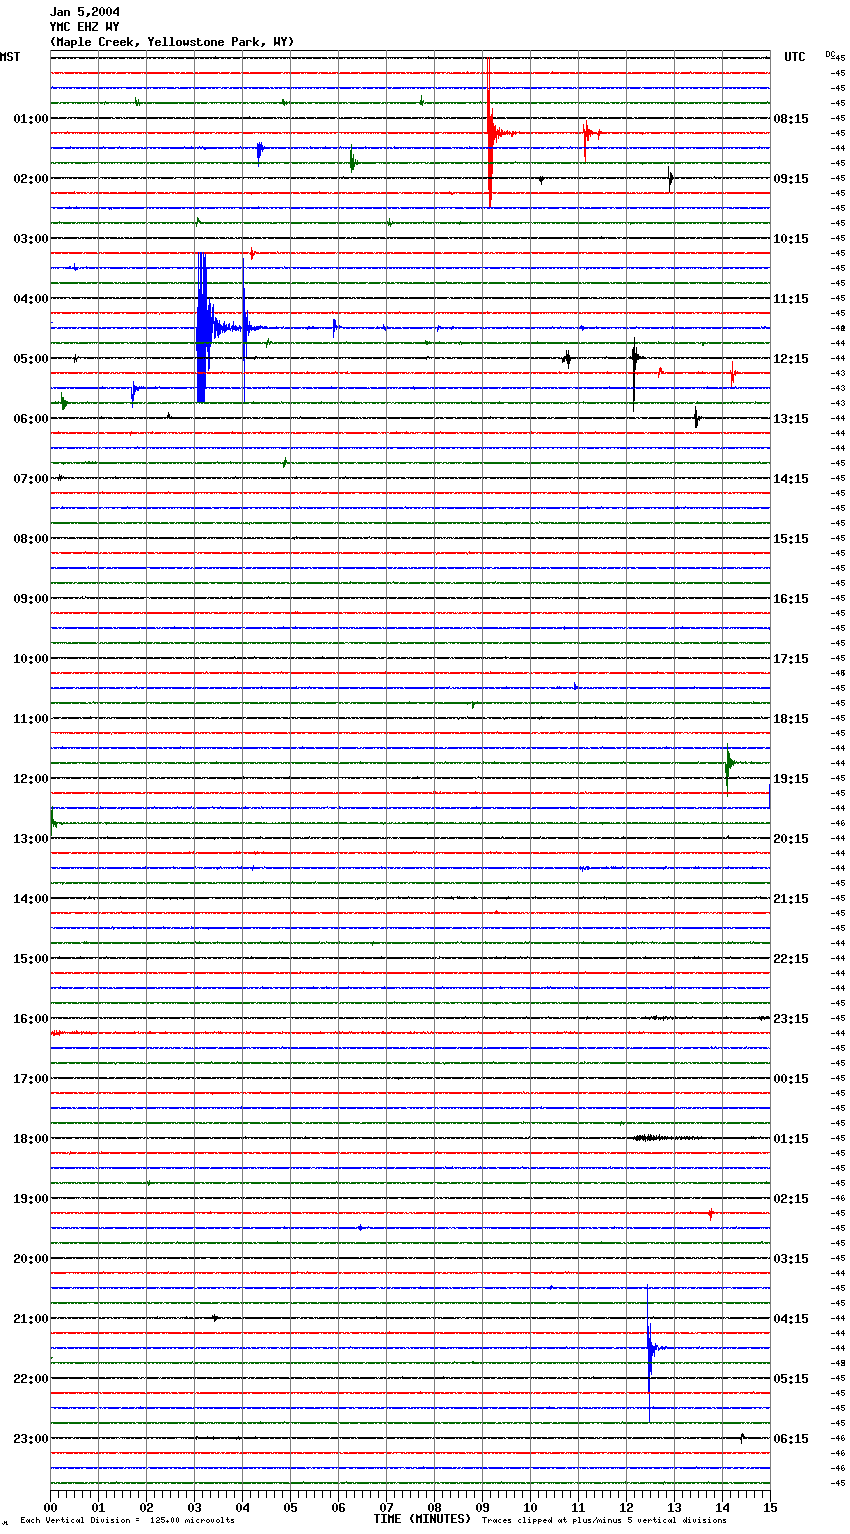Click the 10:15 UTC time label
This screenshot has width=850, height=1534.
pos(791,239)
